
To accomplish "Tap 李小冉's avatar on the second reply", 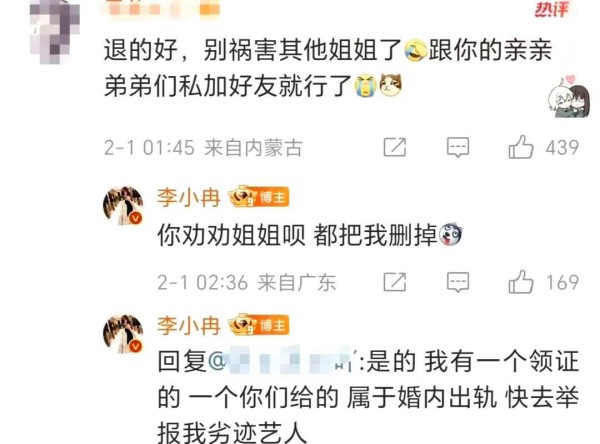I will 123,333.
